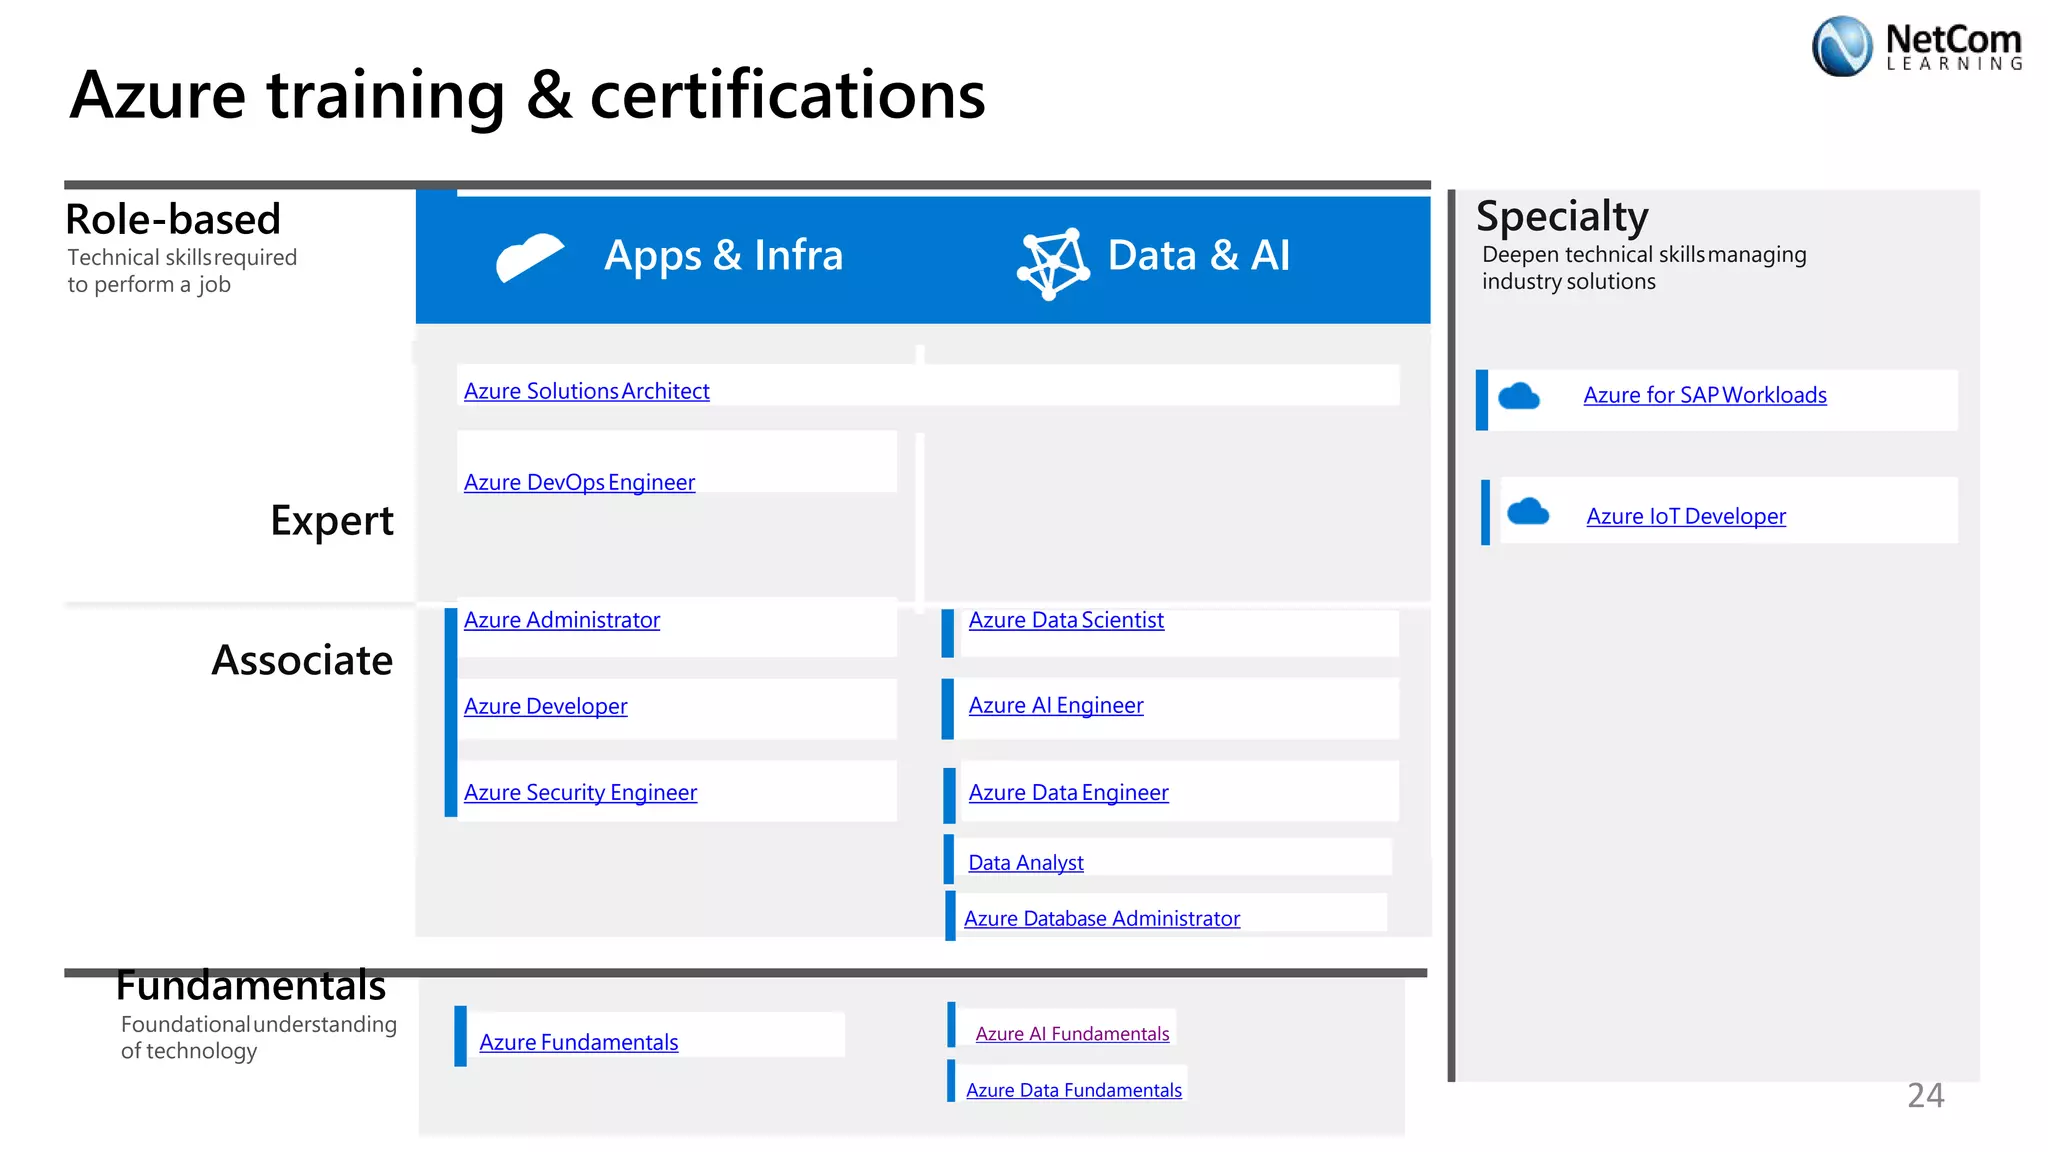
Task: Click the cloud icon next to IoT Developer
Action: [1527, 512]
